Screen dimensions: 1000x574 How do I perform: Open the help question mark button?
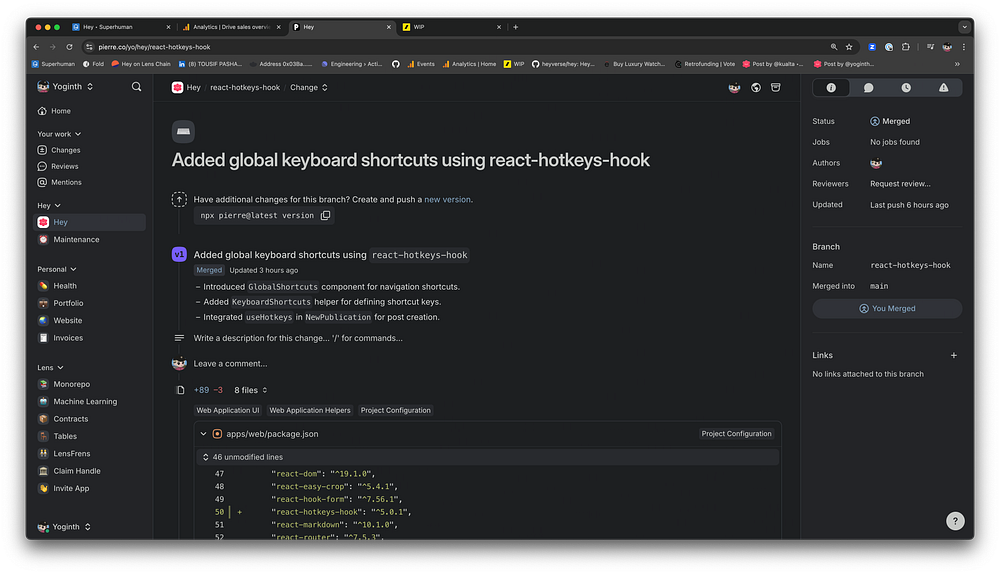tap(955, 521)
